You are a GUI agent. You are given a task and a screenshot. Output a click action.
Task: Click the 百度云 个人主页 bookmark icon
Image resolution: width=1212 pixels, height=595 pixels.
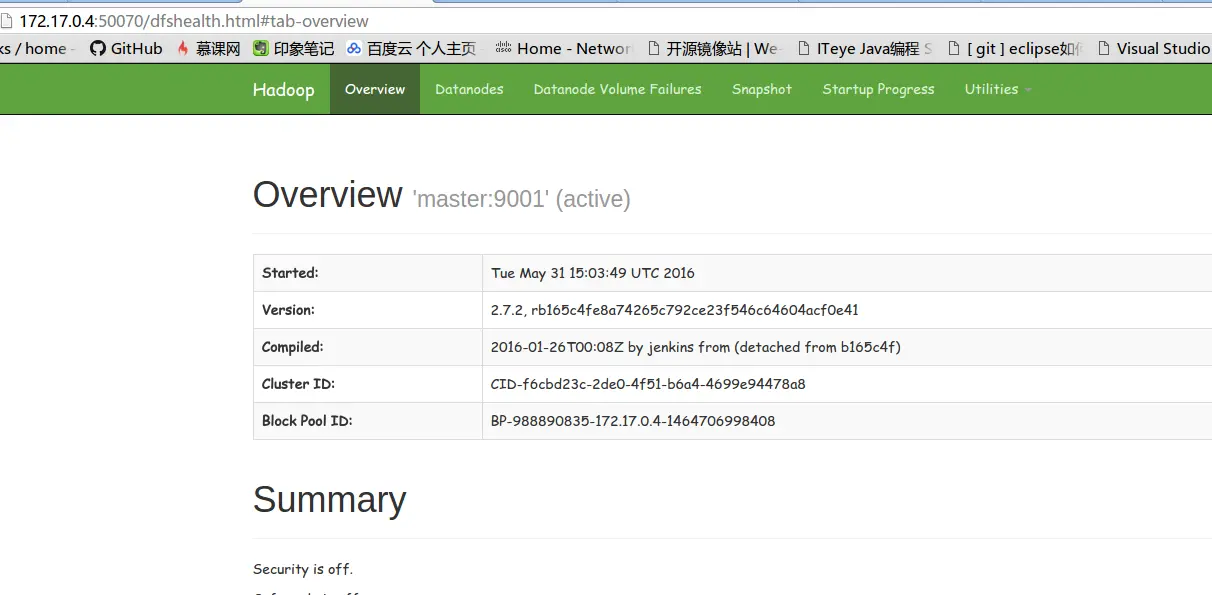353,47
